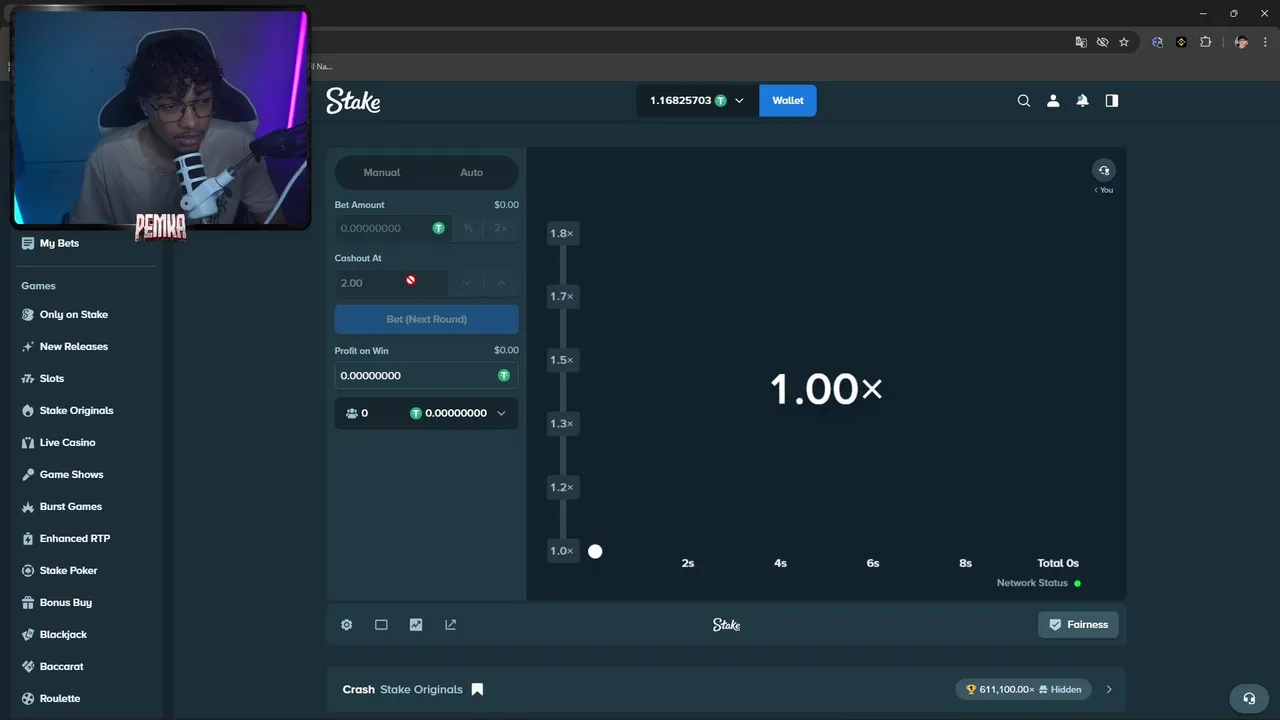Click the Games heading in sidebar
Viewport: 1280px width, 720px height.
pos(39,286)
